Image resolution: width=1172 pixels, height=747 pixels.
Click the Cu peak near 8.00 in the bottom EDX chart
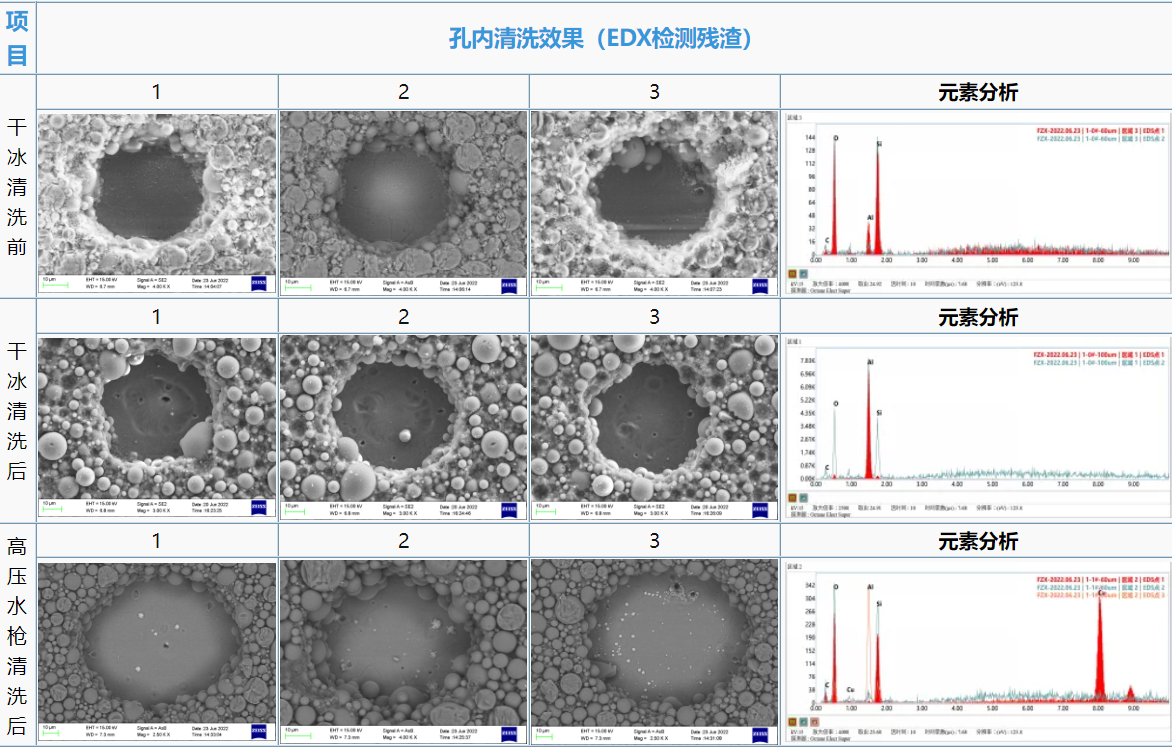(1100, 640)
